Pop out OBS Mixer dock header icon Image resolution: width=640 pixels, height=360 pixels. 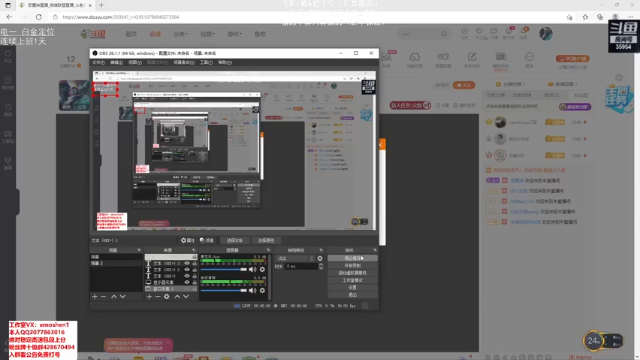point(268,250)
